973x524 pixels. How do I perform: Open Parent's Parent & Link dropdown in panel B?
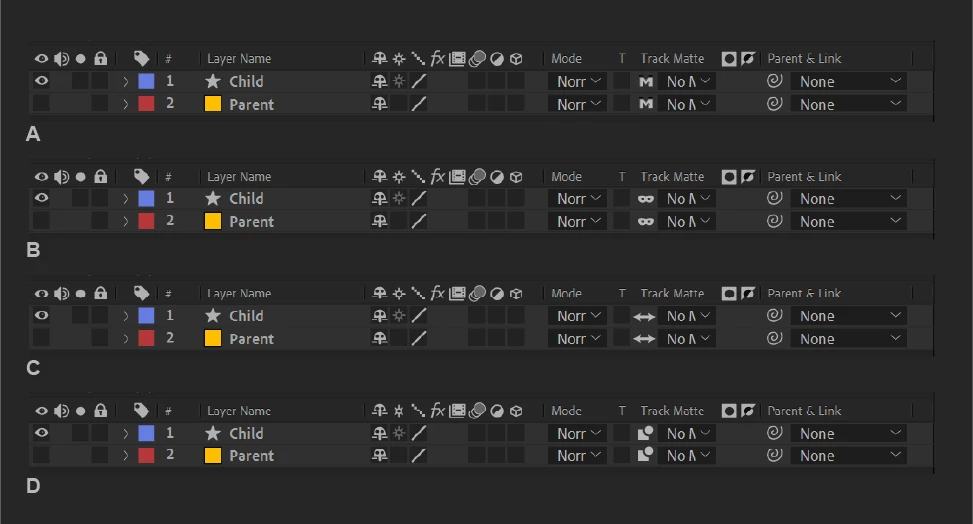click(849, 222)
